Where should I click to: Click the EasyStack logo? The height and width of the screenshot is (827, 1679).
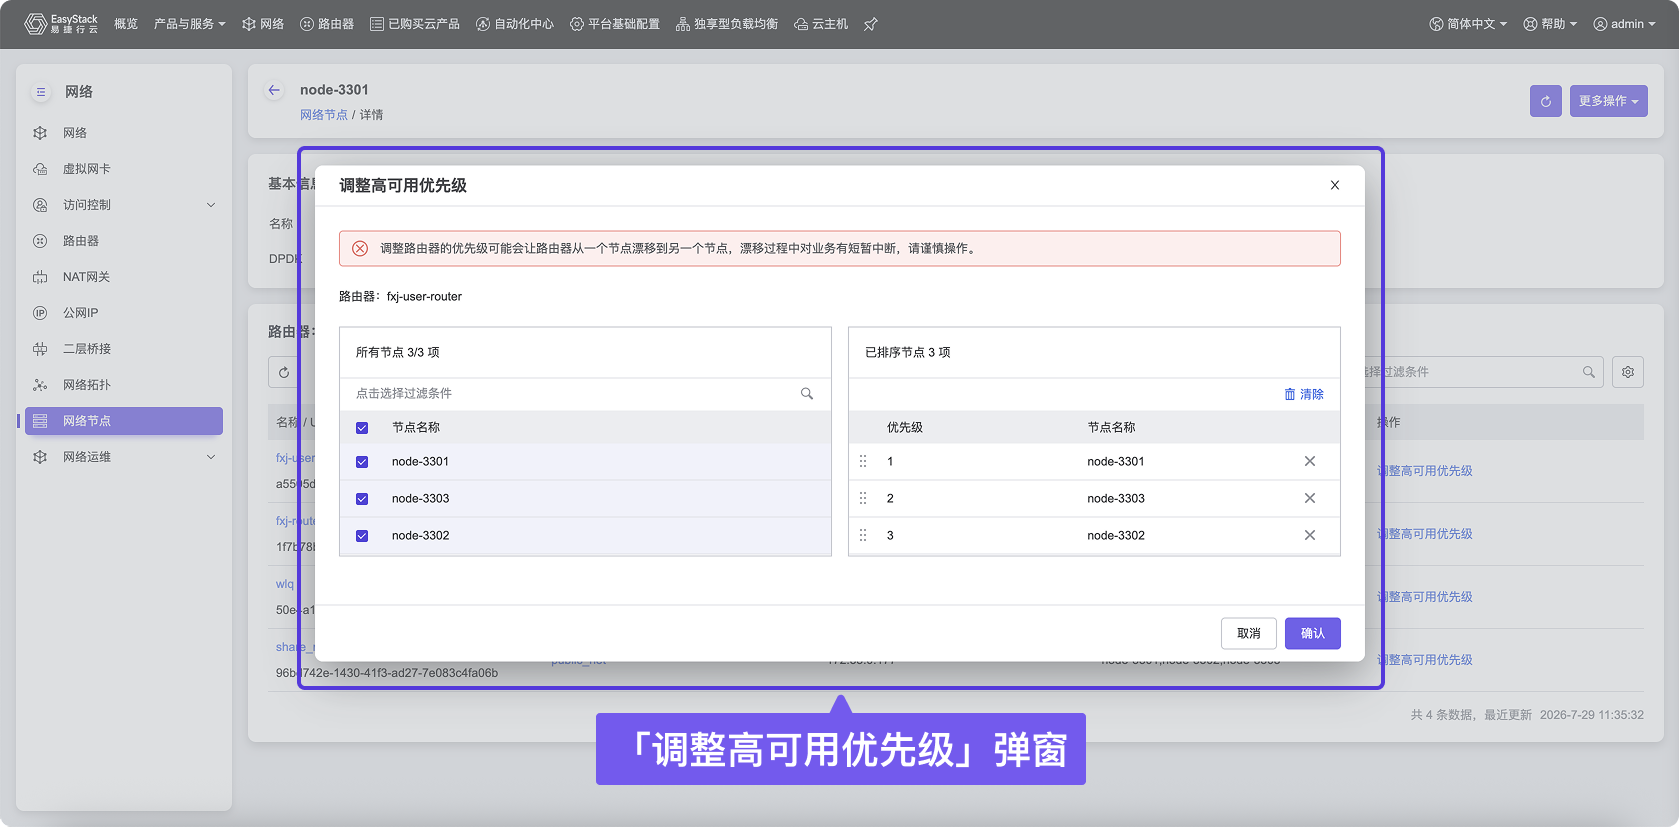pos(61,24)
